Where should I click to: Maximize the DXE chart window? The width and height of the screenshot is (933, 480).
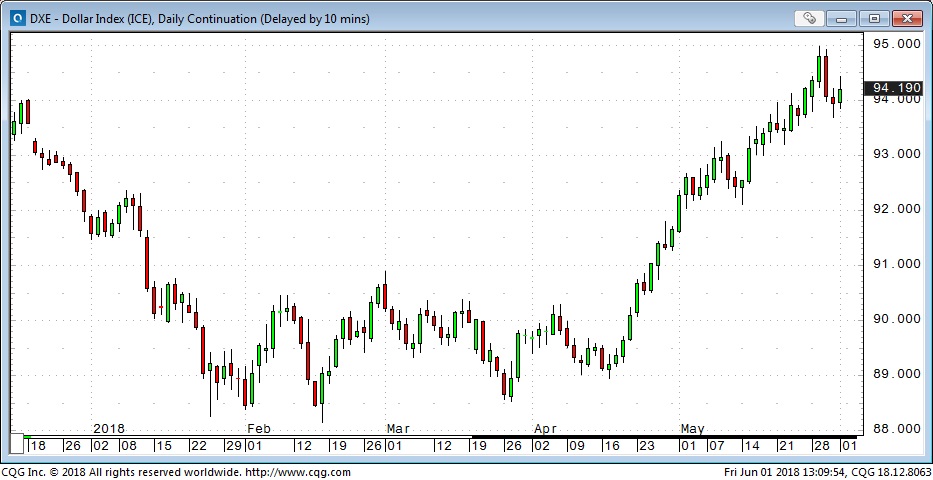click(874, 18)
